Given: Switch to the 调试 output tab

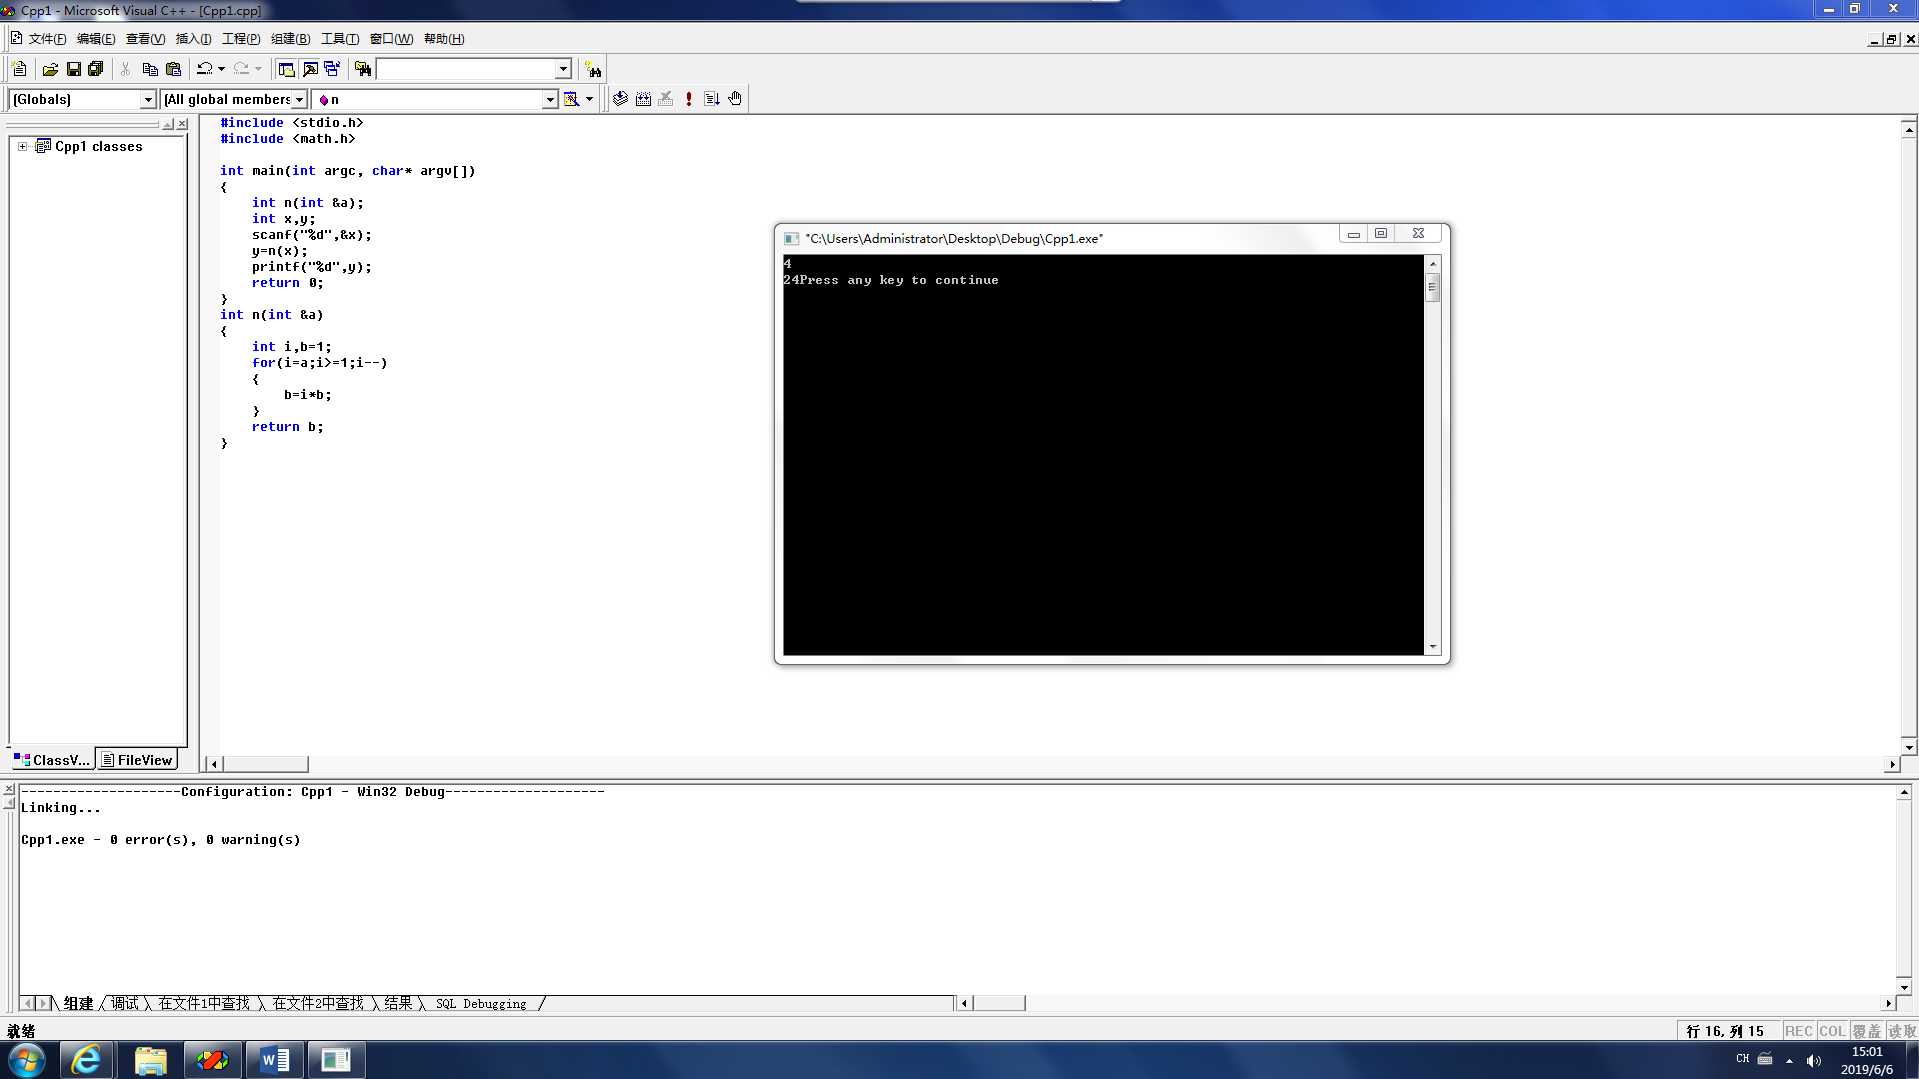Looking at the screenshot, I should coord(125,1003).
